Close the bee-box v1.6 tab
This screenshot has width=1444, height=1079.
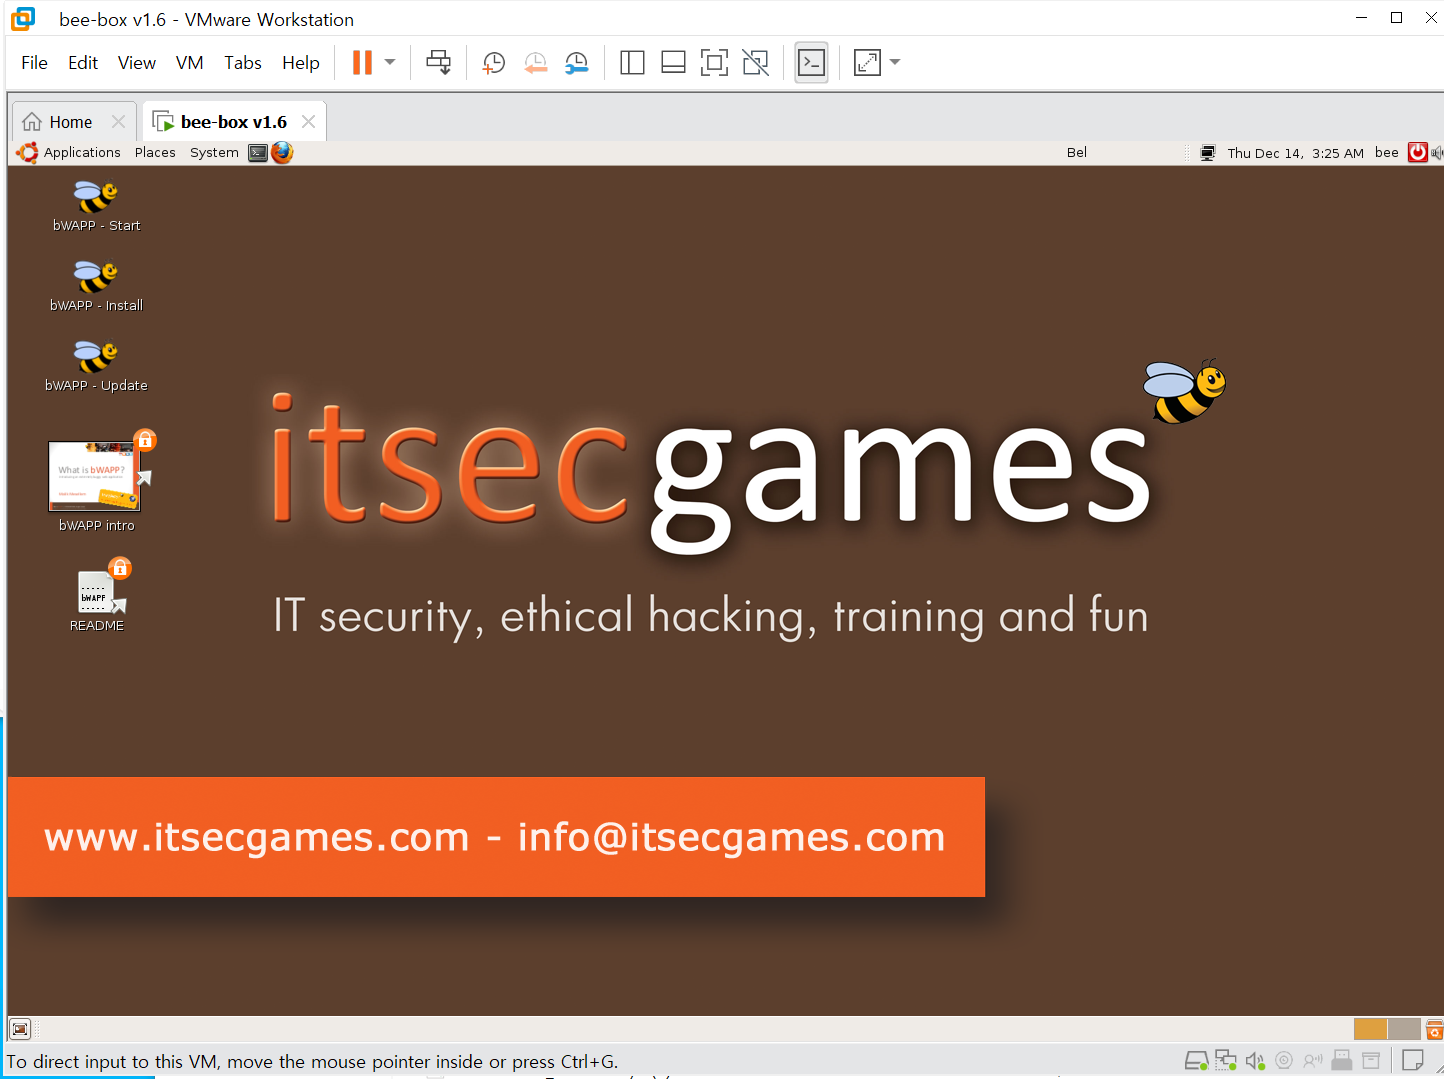tap(308, 121)
